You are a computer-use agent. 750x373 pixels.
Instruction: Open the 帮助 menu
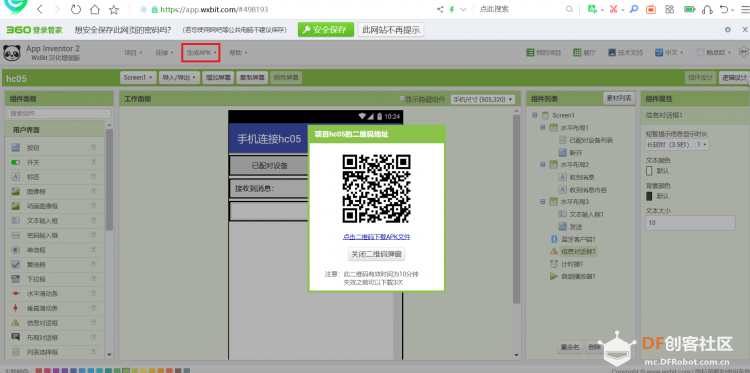click(x=238, y=53)
